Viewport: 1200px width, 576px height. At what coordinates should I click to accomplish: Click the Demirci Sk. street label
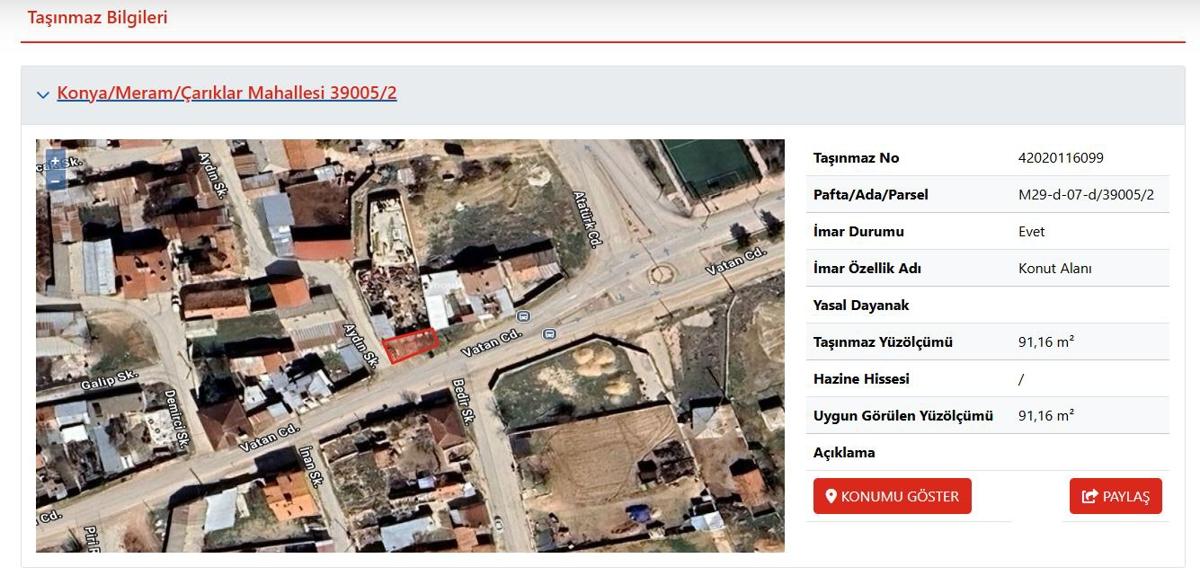pyautogui.click(x=176, y=419)
